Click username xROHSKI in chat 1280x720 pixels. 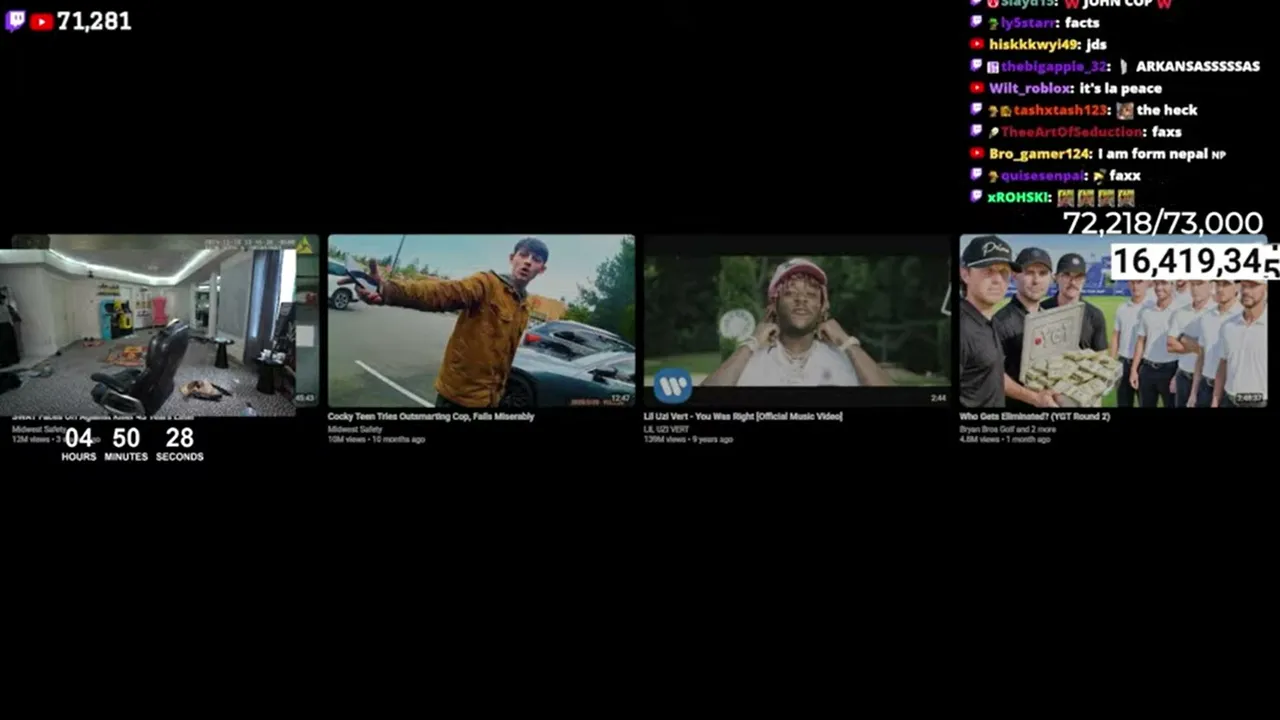(x=1019, y=198)
